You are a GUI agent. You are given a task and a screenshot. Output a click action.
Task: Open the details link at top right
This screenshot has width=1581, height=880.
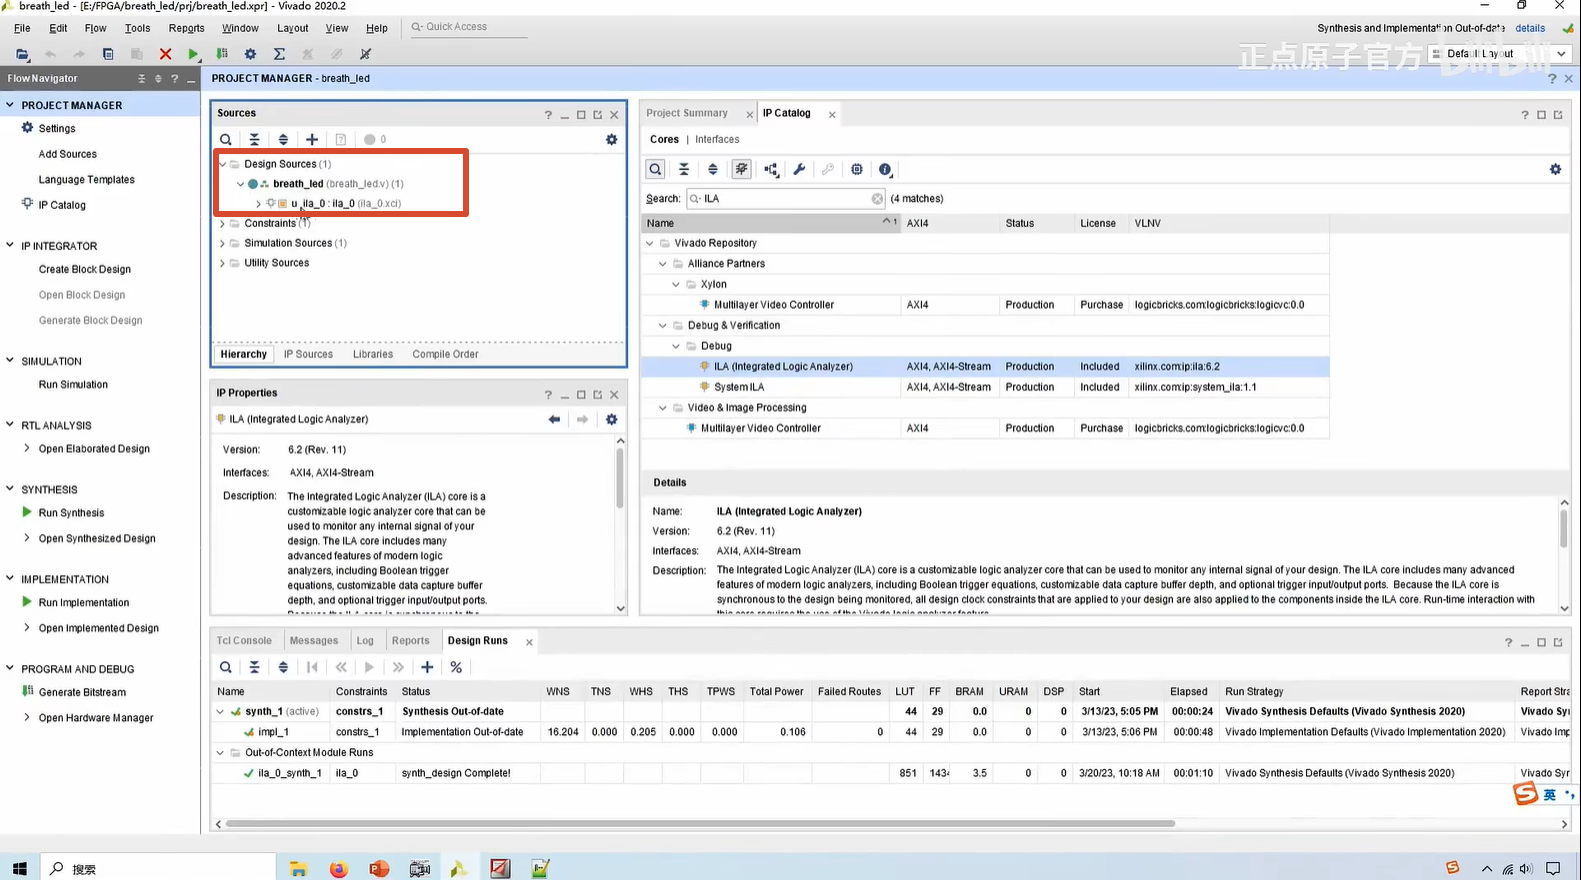1530,28
